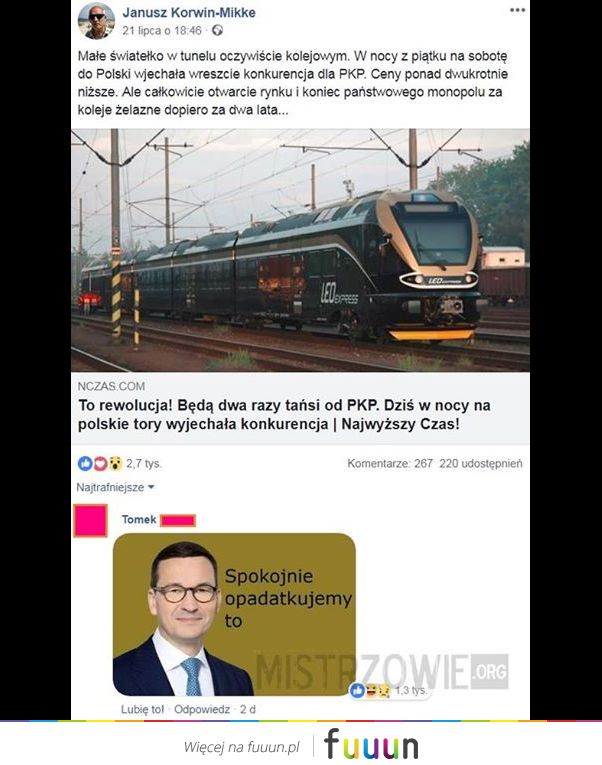This screenshot has width=602, height=765.
Task: Open the post options three-dot menu
Action: point(517,10)
